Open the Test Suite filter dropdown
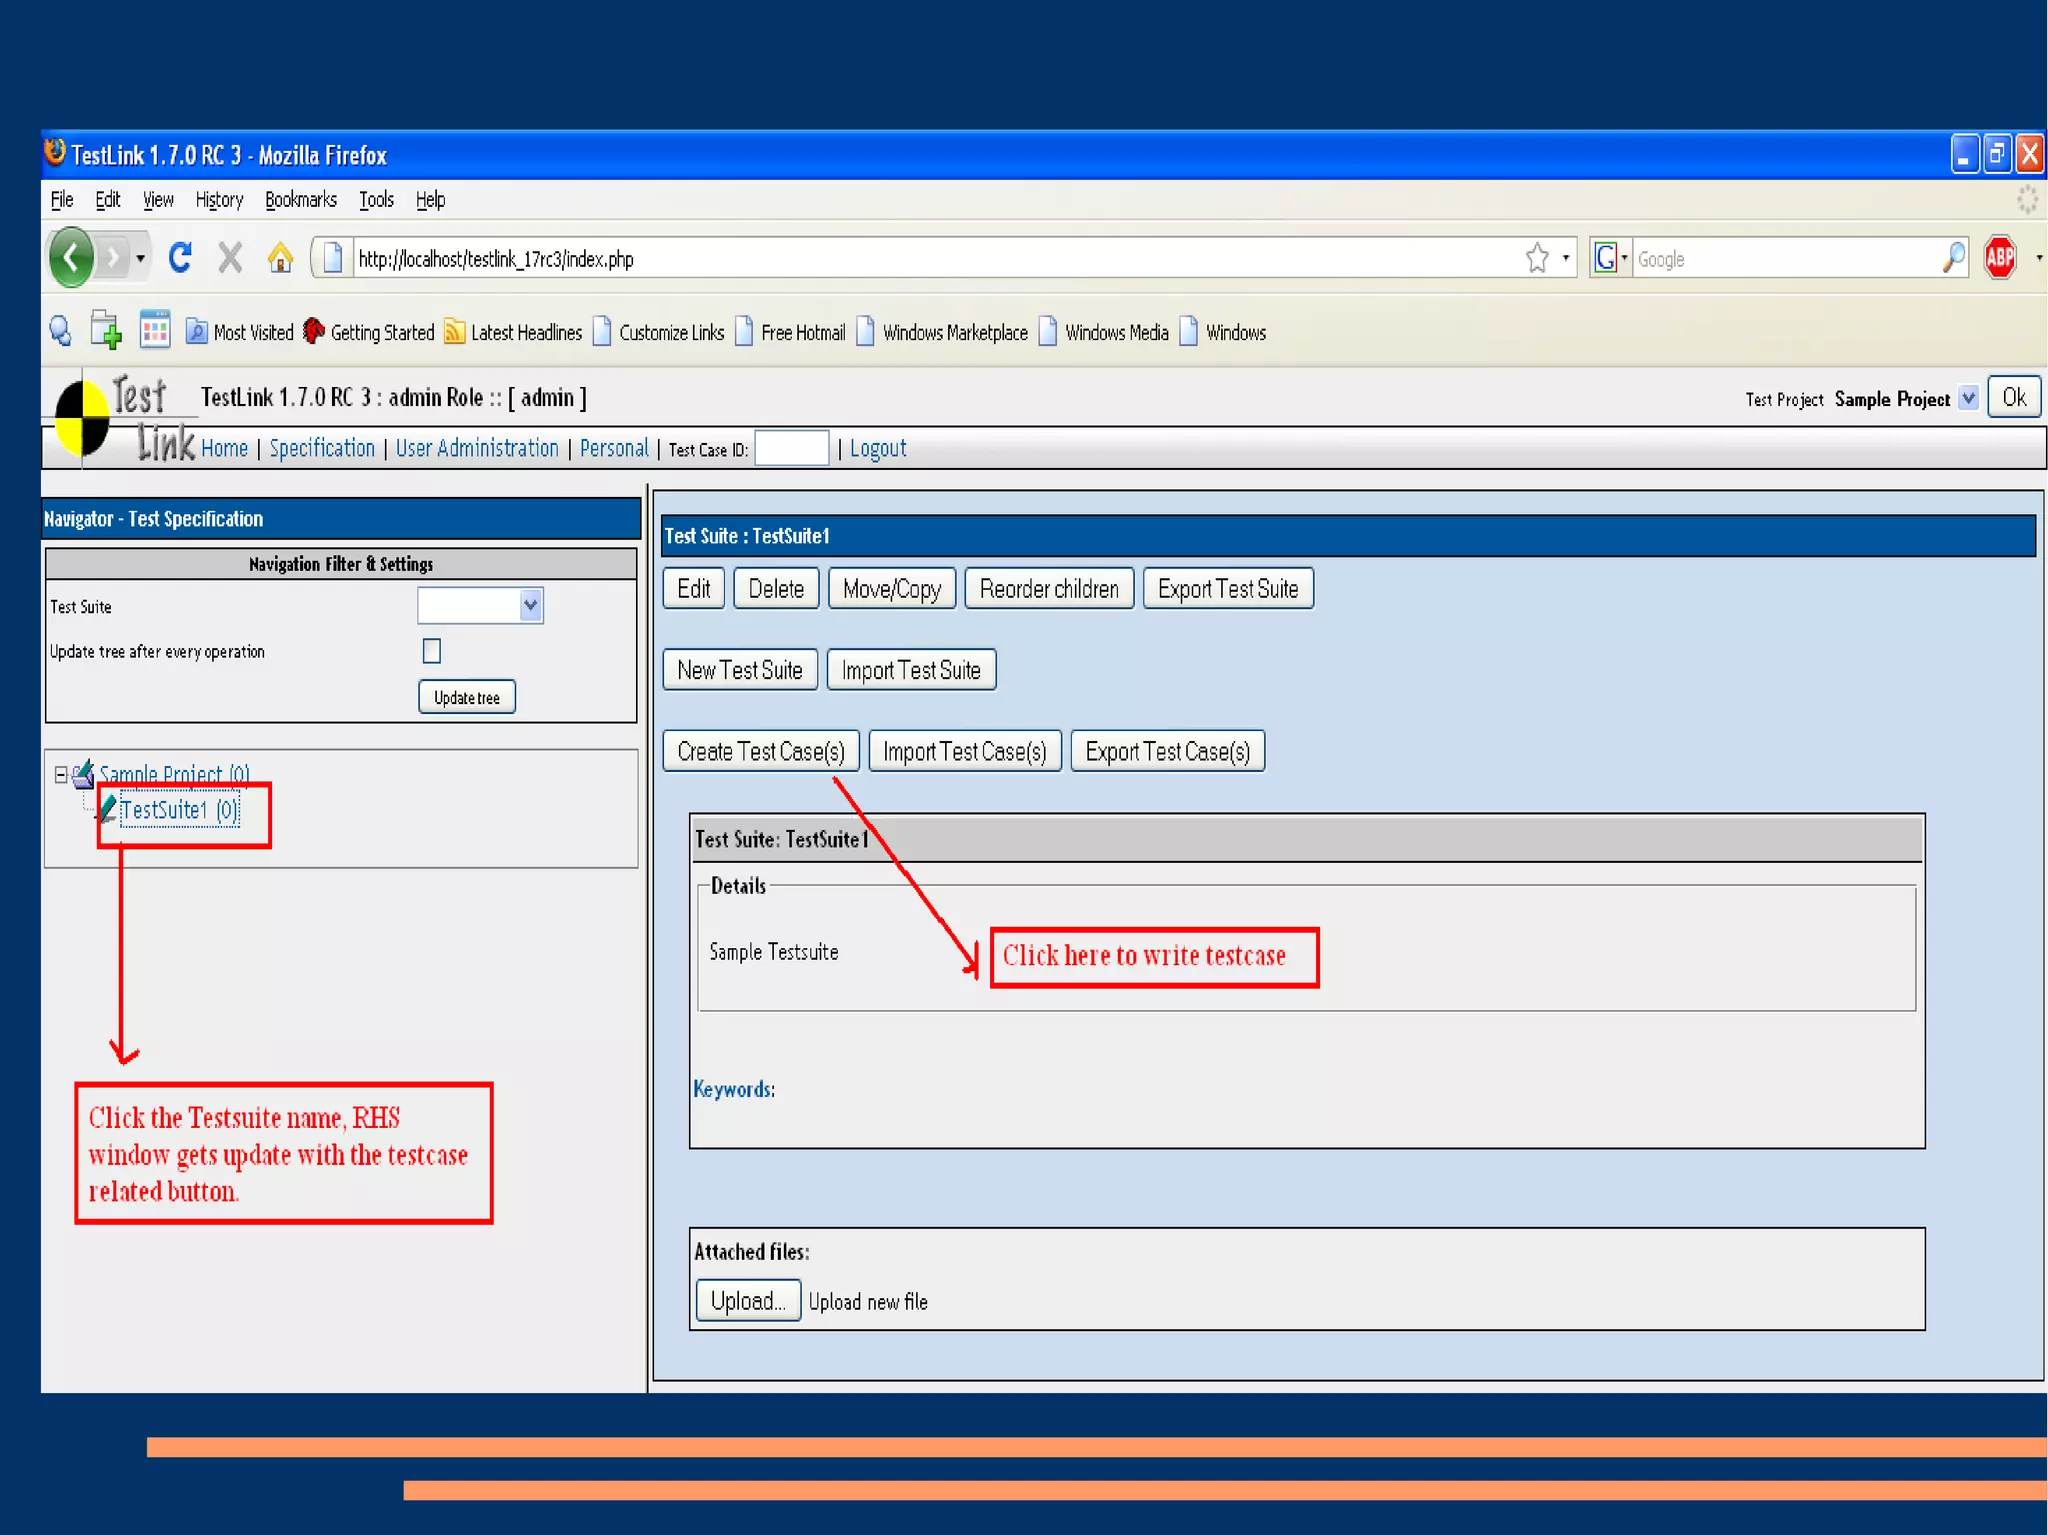2048x1535 pixels. [x=481, y=605]
